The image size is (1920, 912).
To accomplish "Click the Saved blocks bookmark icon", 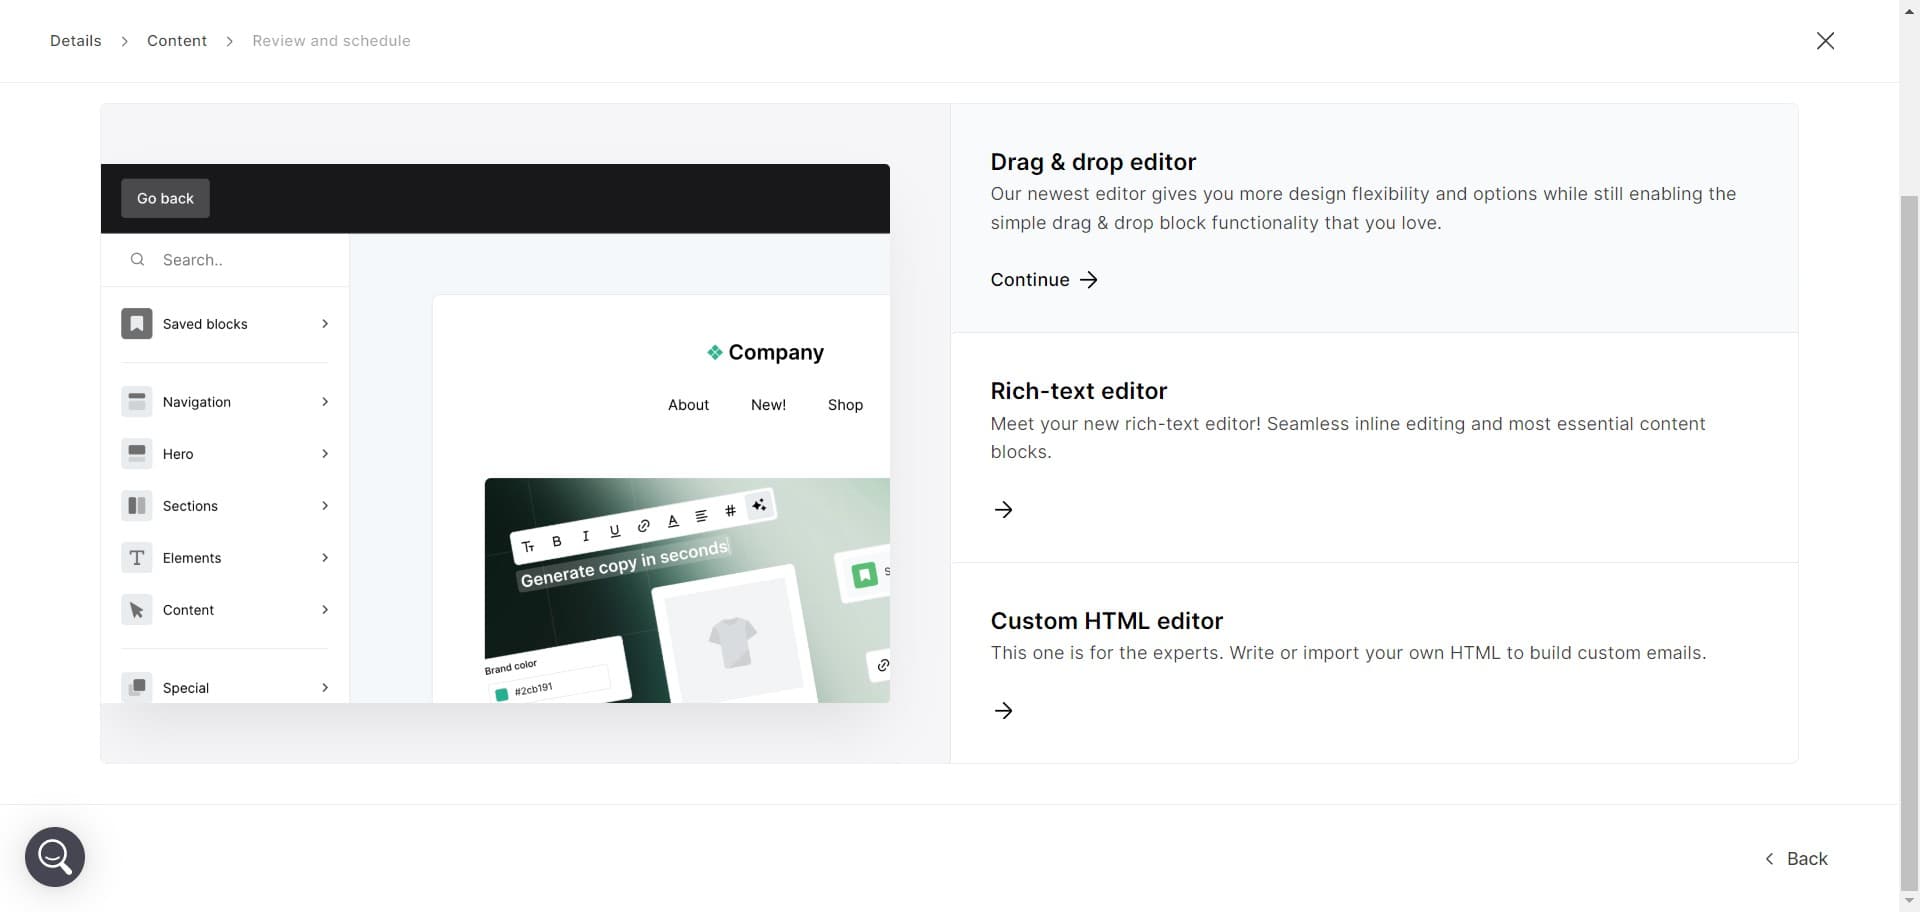I will [x=137, y=324].
